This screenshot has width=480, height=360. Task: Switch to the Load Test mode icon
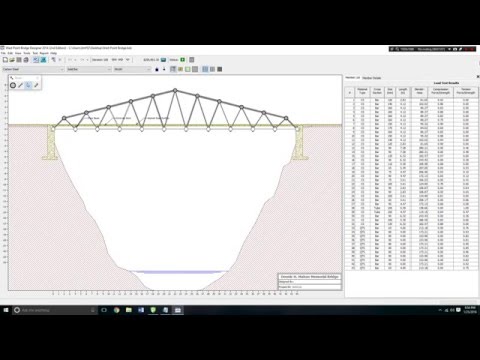[x=43, y=60]
